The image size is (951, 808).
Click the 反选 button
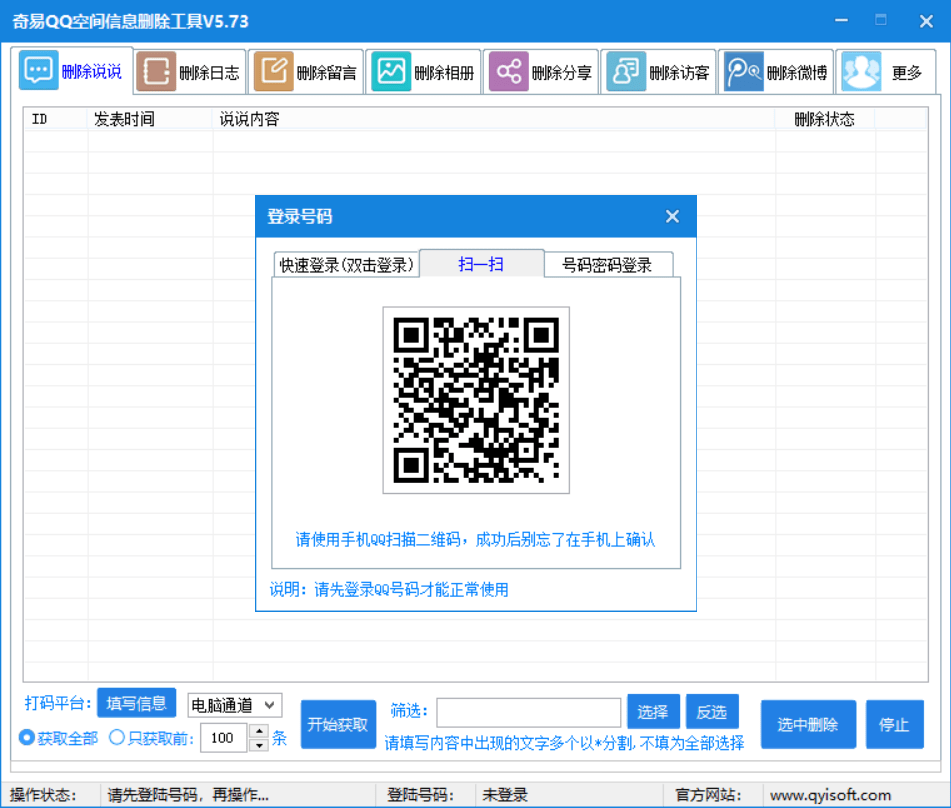point(712,712)
